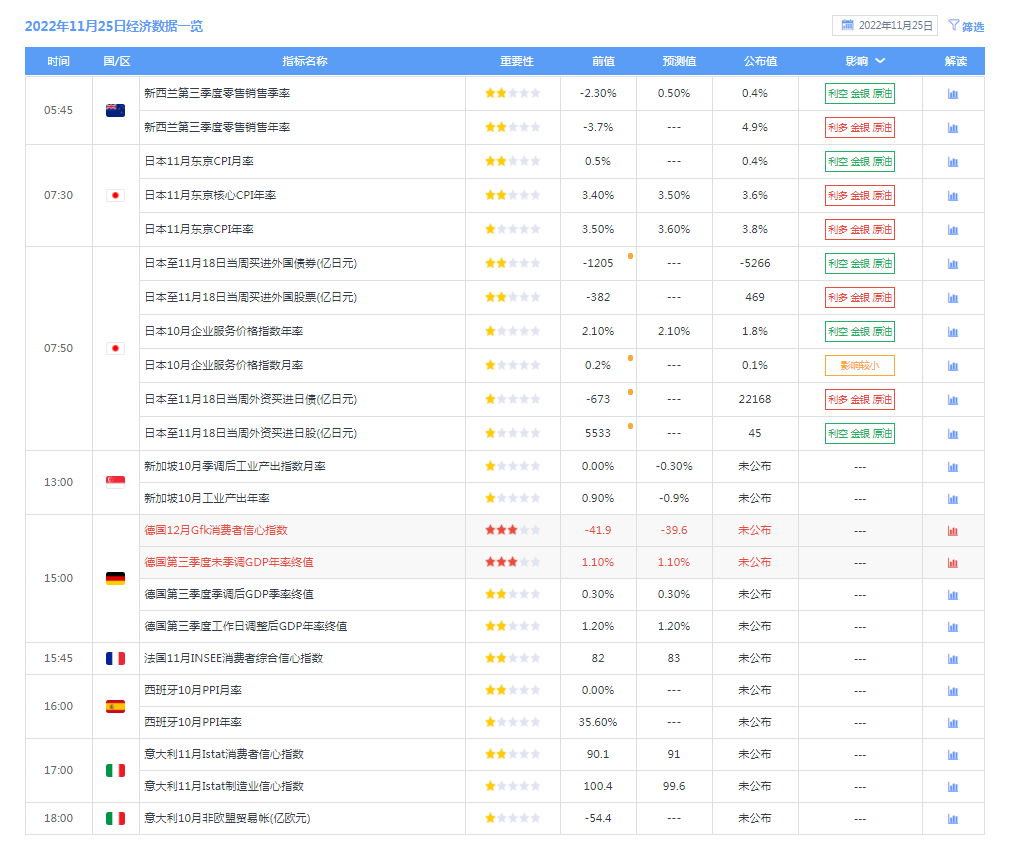The image size is (1026, 855).
Task: Click star rating for 德国12月Gfk消费者信心指数
Action: pos(513,531)
